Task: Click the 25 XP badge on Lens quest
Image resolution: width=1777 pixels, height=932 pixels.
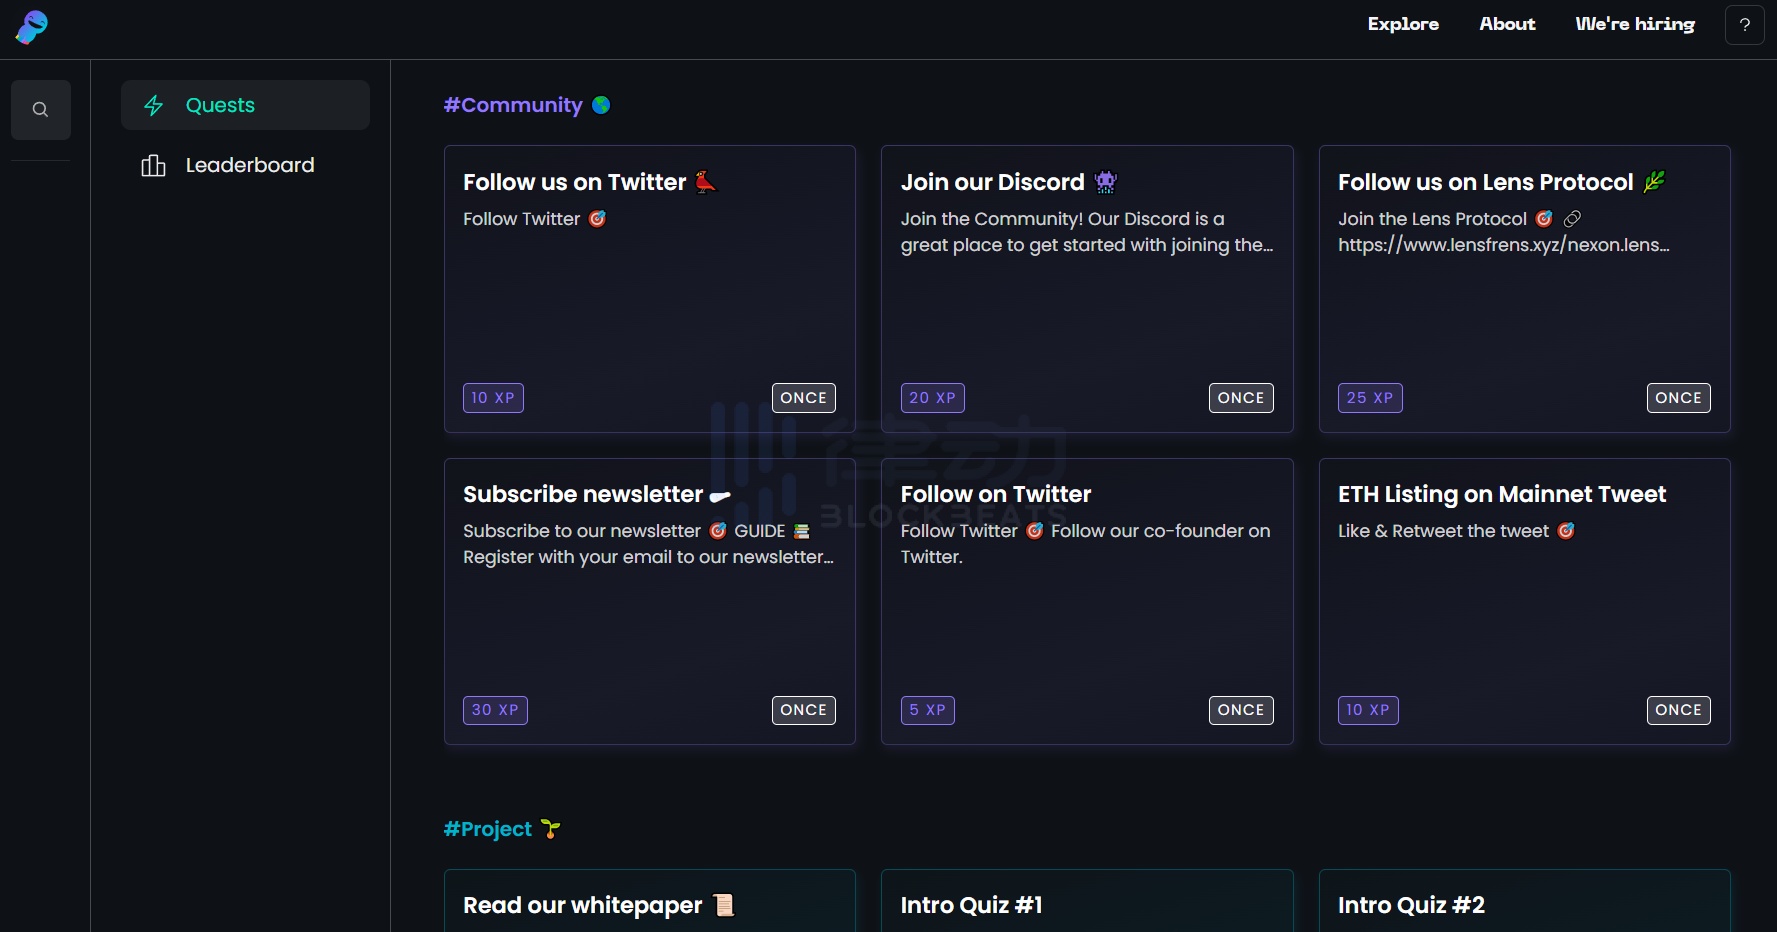Action: (1370, 398)
